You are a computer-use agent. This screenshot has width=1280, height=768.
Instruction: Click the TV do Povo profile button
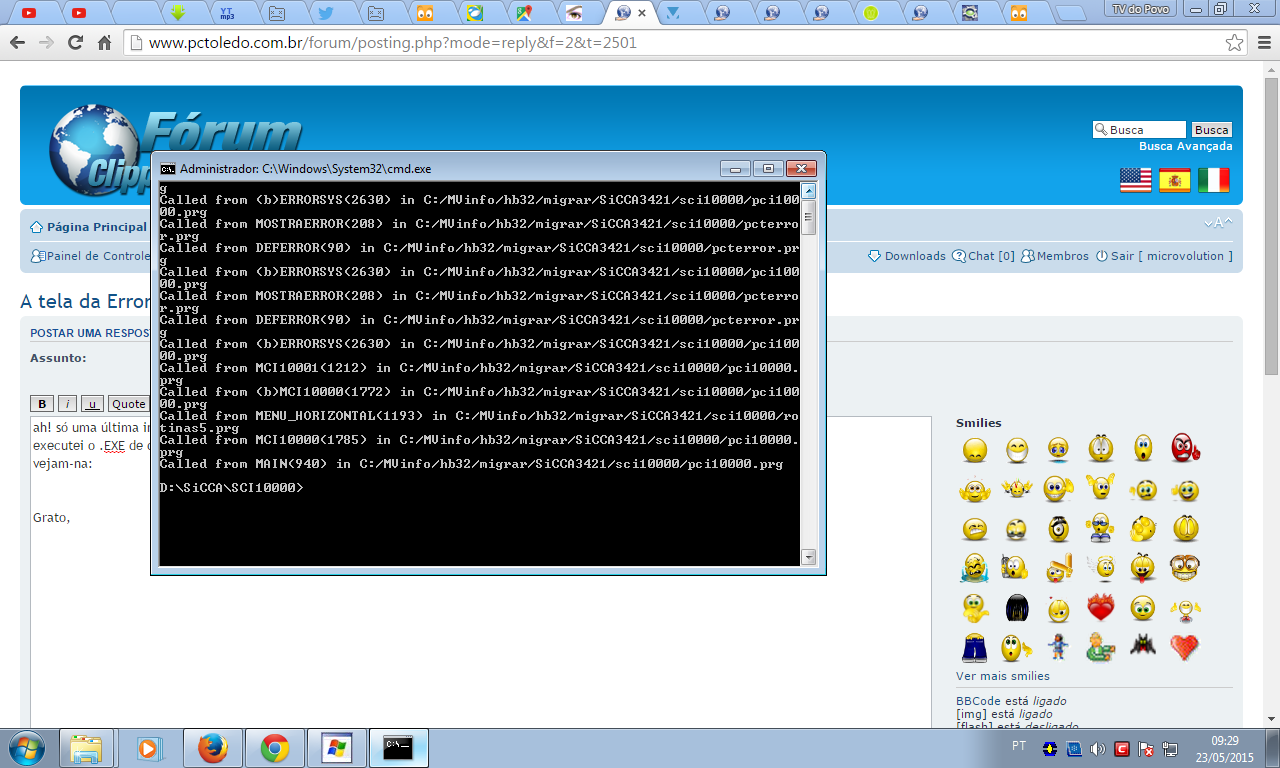pyautogui.click(x=1141, y=8)
